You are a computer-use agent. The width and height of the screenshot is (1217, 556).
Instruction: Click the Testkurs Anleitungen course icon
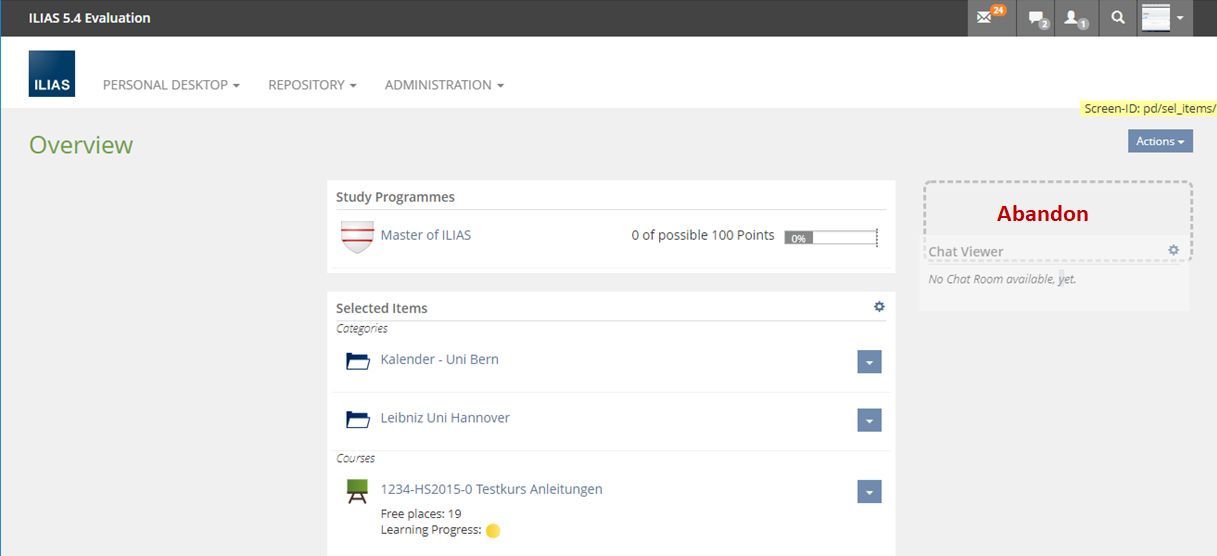[x=357, y=491]
